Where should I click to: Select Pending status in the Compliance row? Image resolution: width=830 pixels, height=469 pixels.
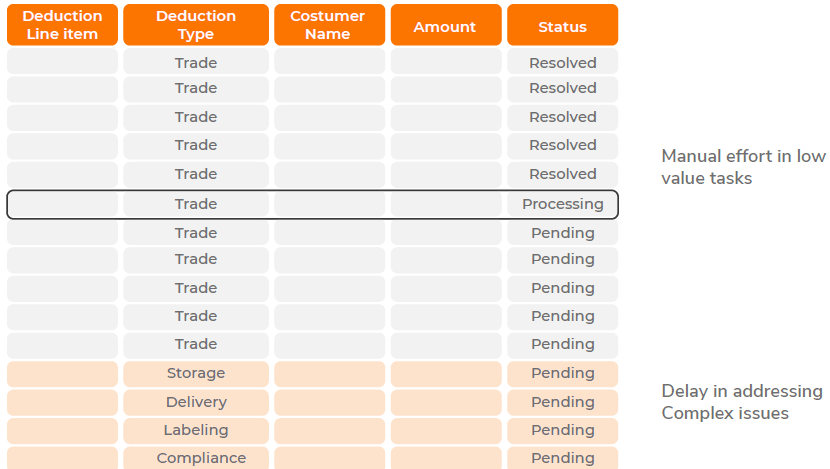pos(562,458)
